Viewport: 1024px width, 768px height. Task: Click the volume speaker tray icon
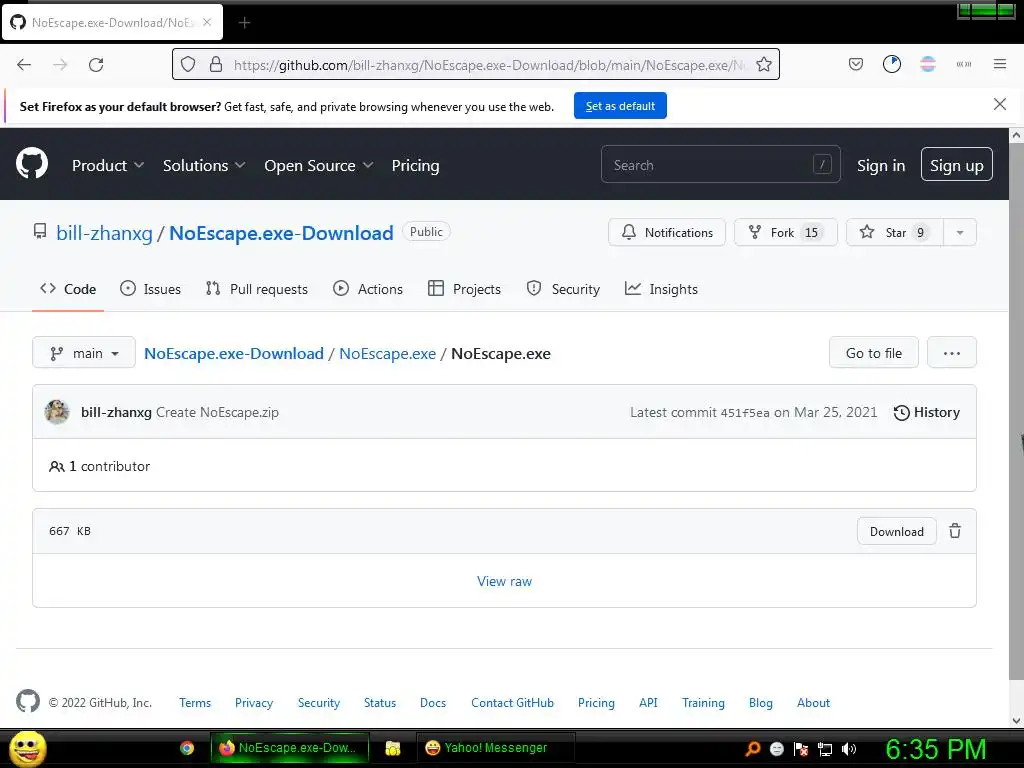pos(849,749)
